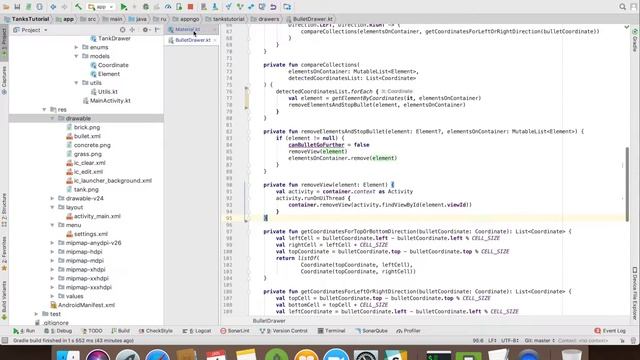640x360 pixels.
Task: Collapse the layout folder
Action: (53, 207)
